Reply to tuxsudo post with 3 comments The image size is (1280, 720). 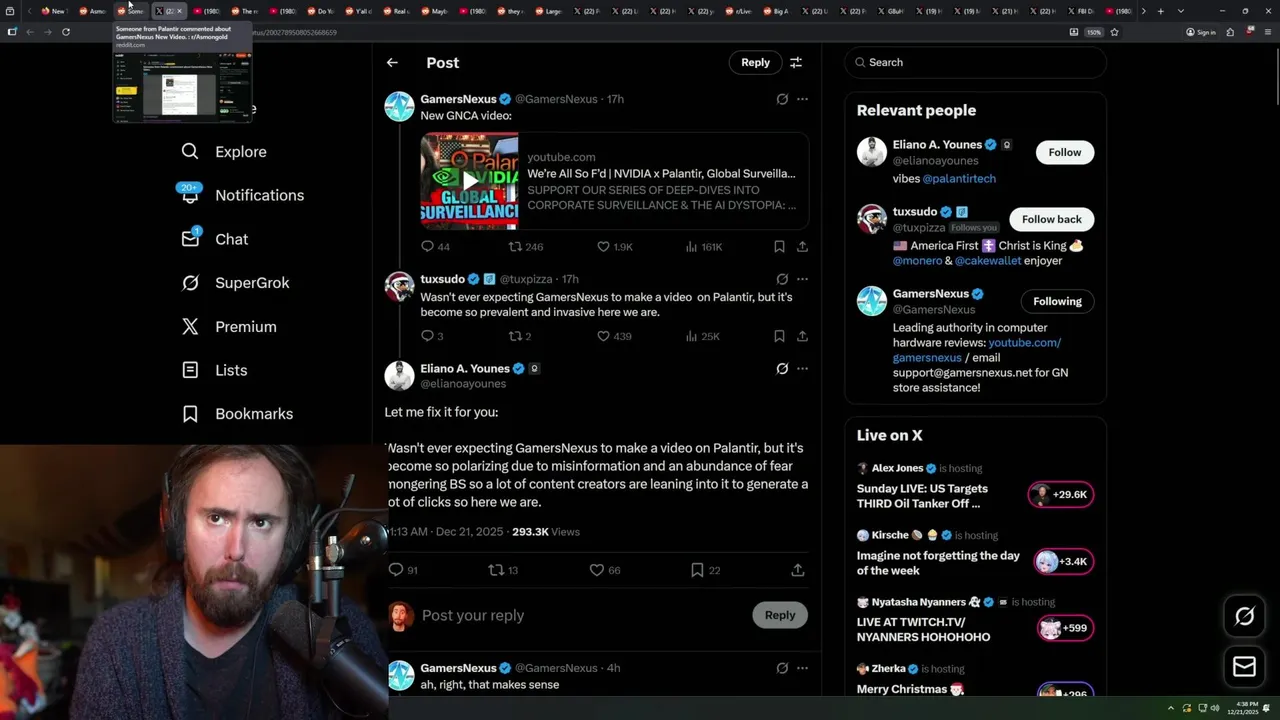tap(432, 336)
